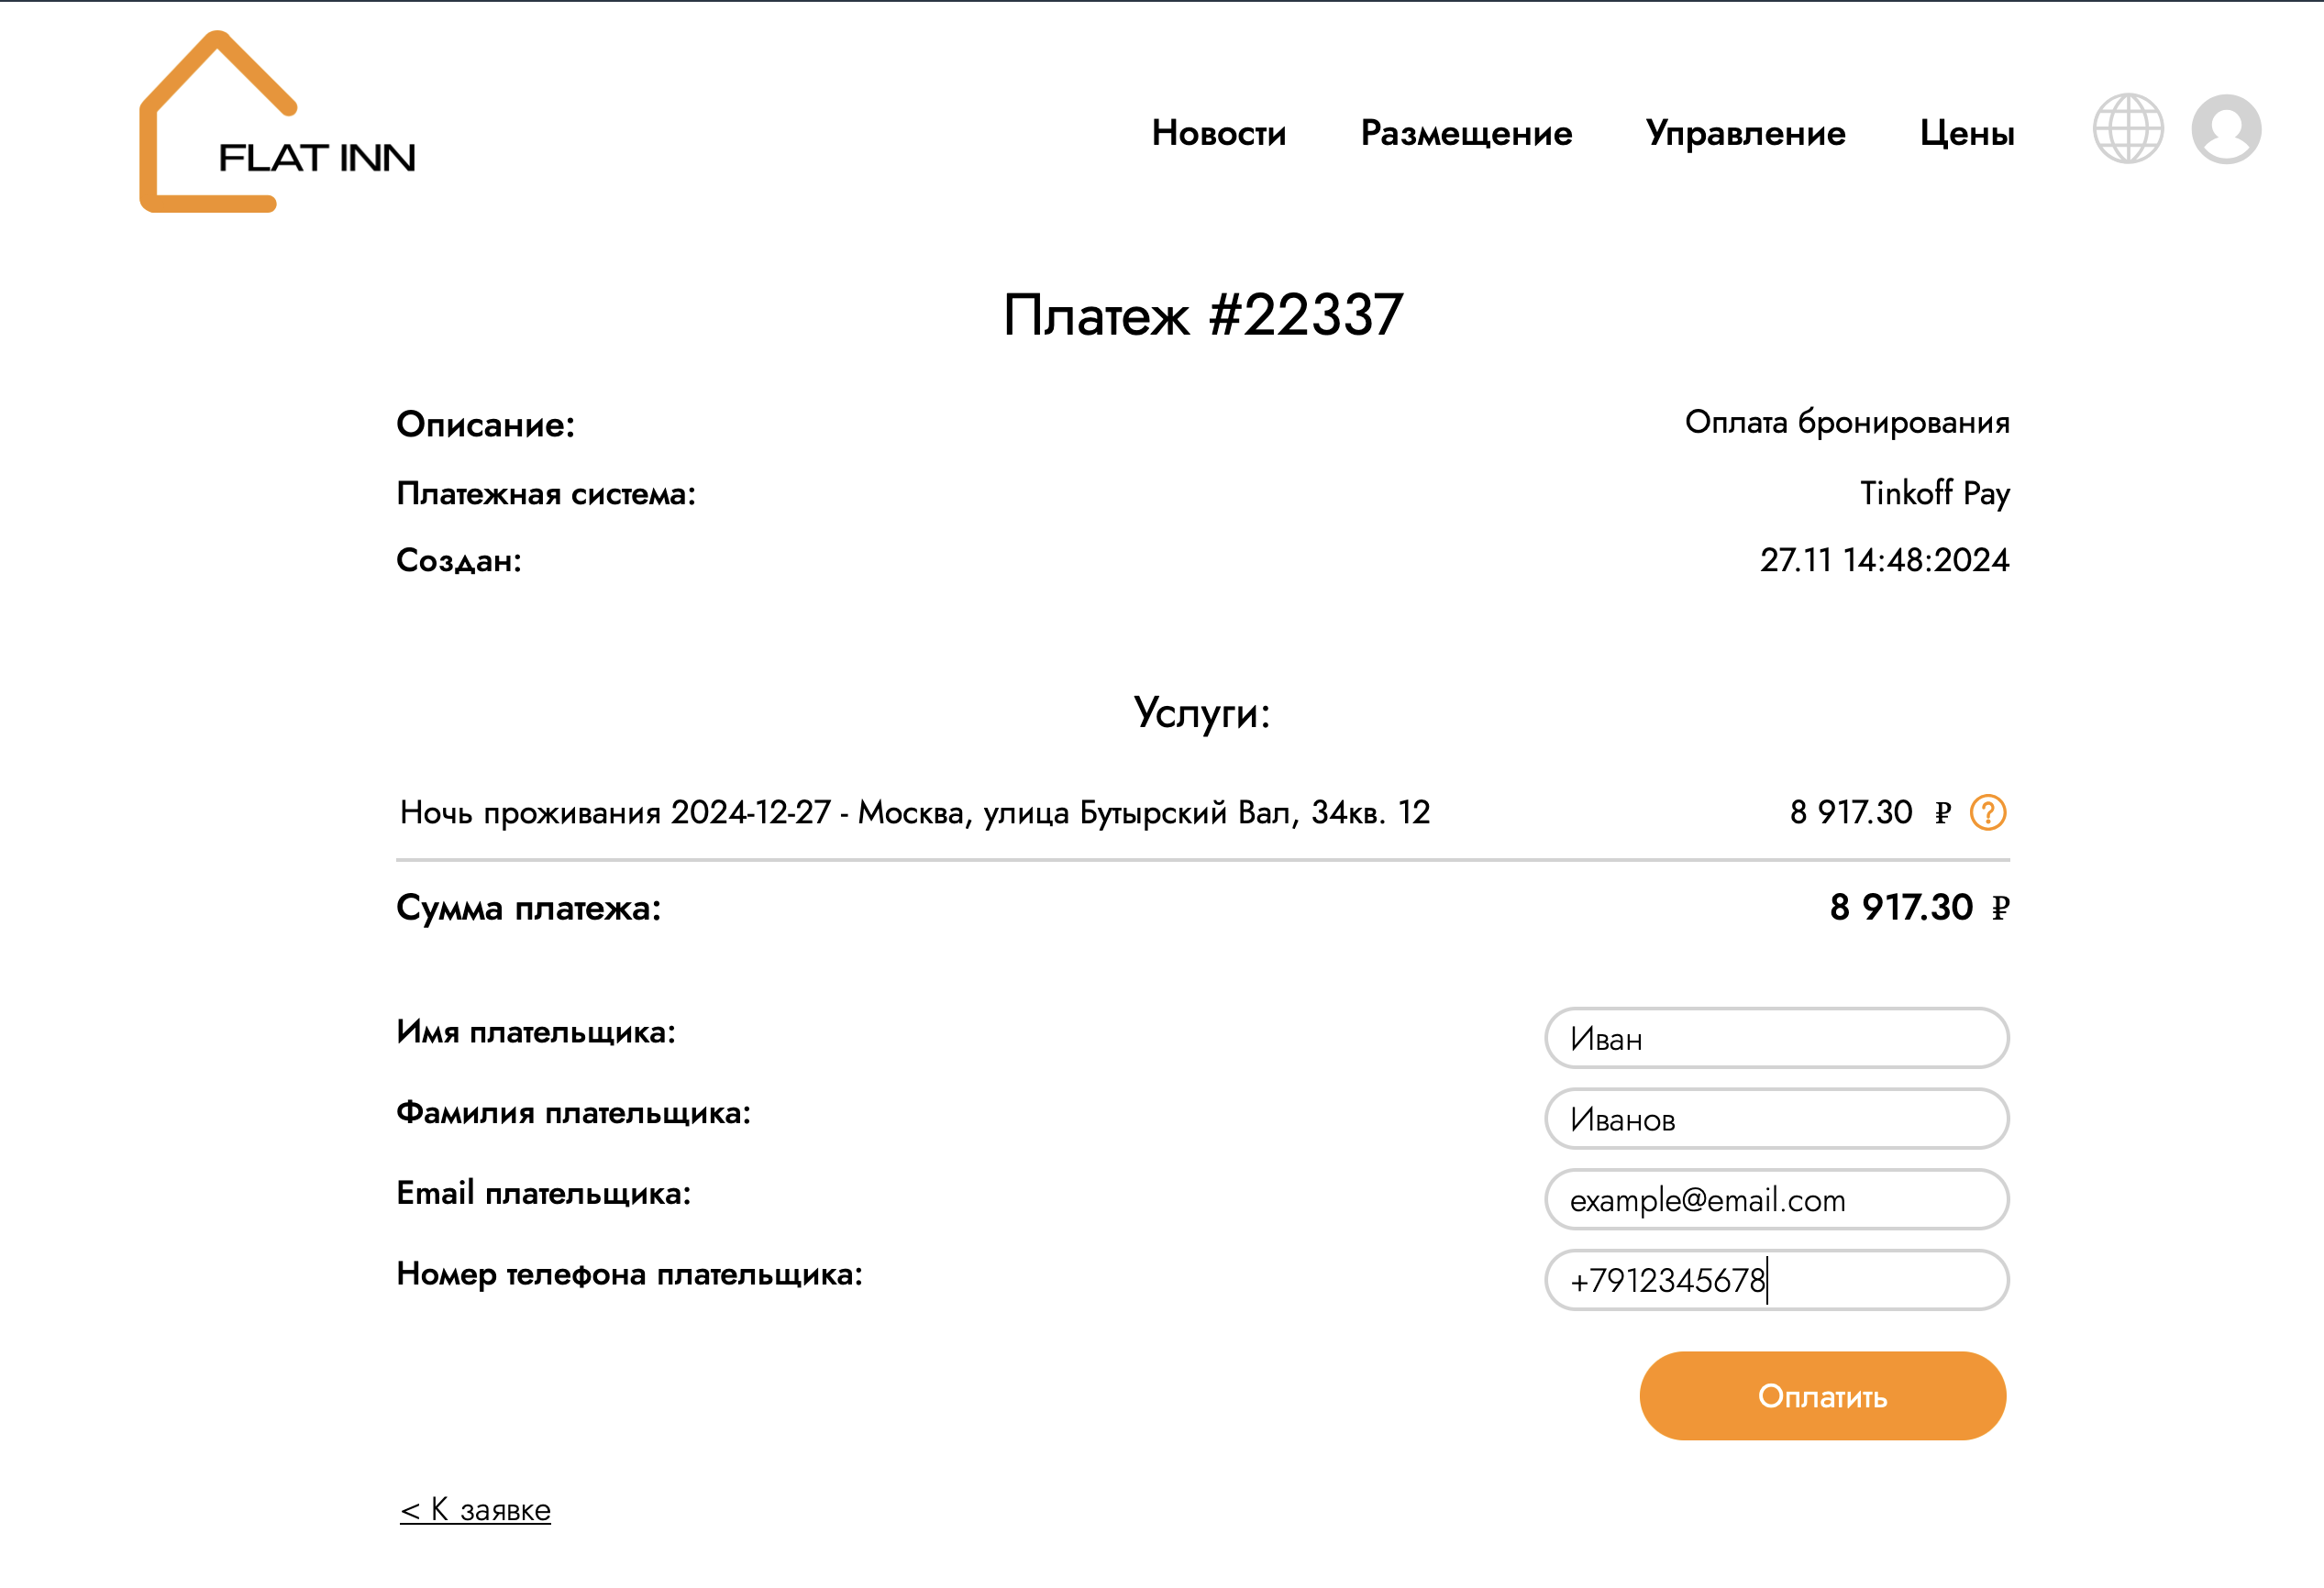Image resolution: width=2324 pixels, height=1588 pixels.
Task: Click the last name Иванов input field
Action: pos(1773,1119)
